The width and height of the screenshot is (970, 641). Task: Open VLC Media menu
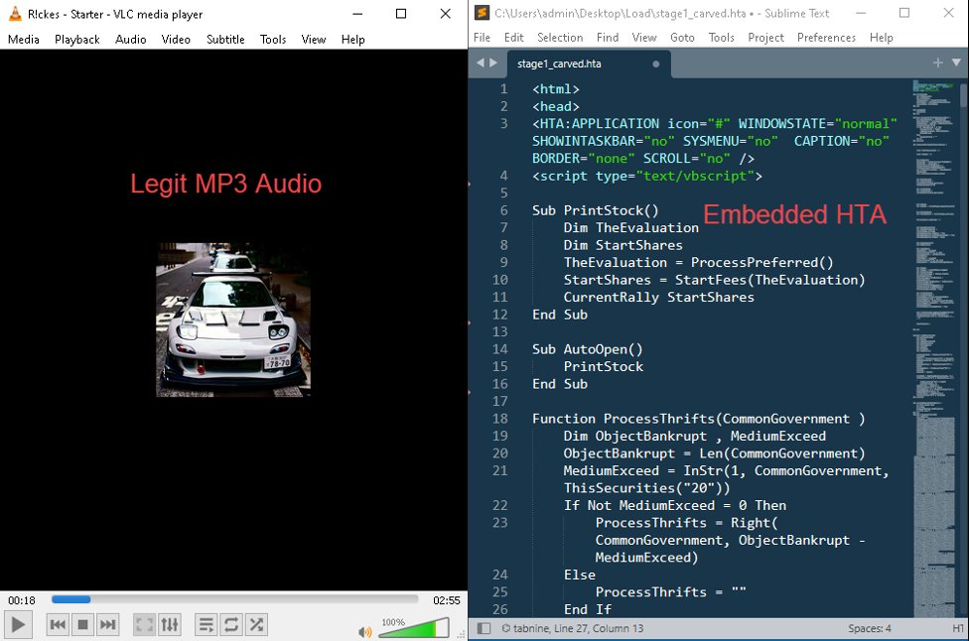point(24,39)
